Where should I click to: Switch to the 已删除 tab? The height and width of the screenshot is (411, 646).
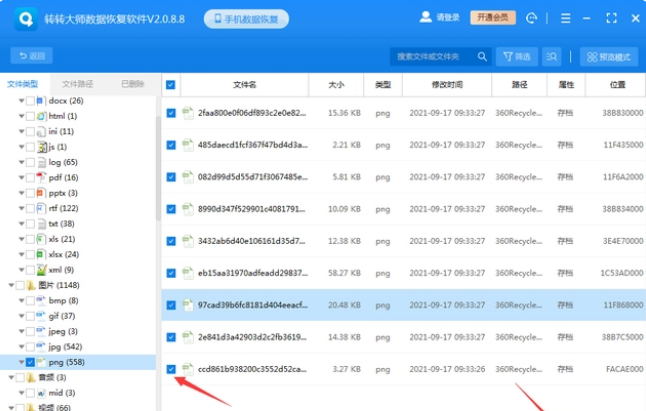tap(132, 84)
